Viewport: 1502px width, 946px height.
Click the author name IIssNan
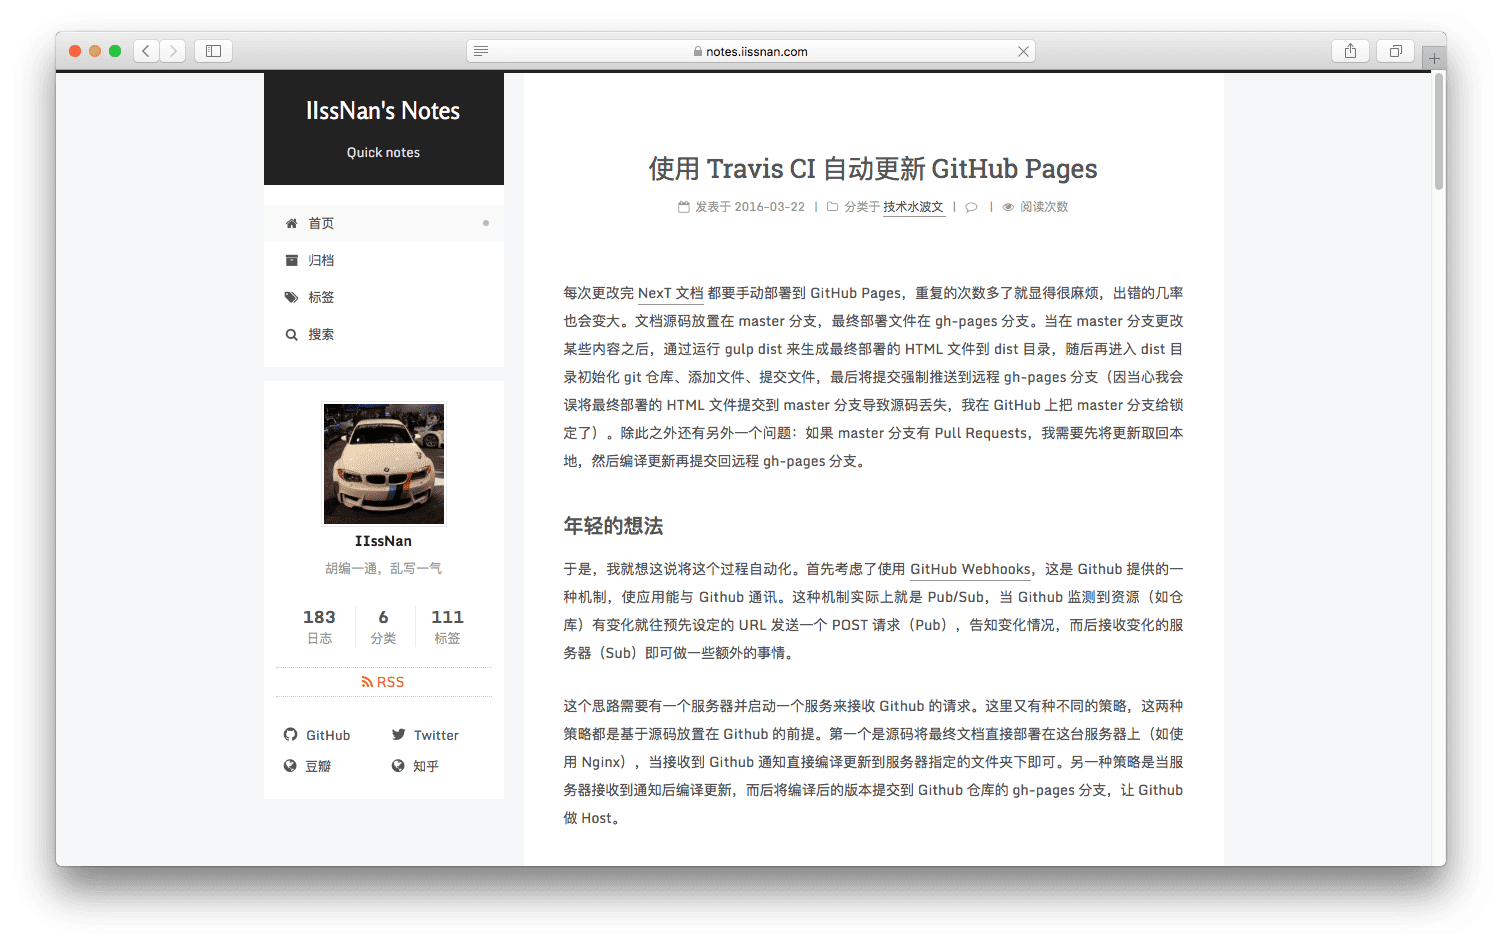click(x=383, y=541)
